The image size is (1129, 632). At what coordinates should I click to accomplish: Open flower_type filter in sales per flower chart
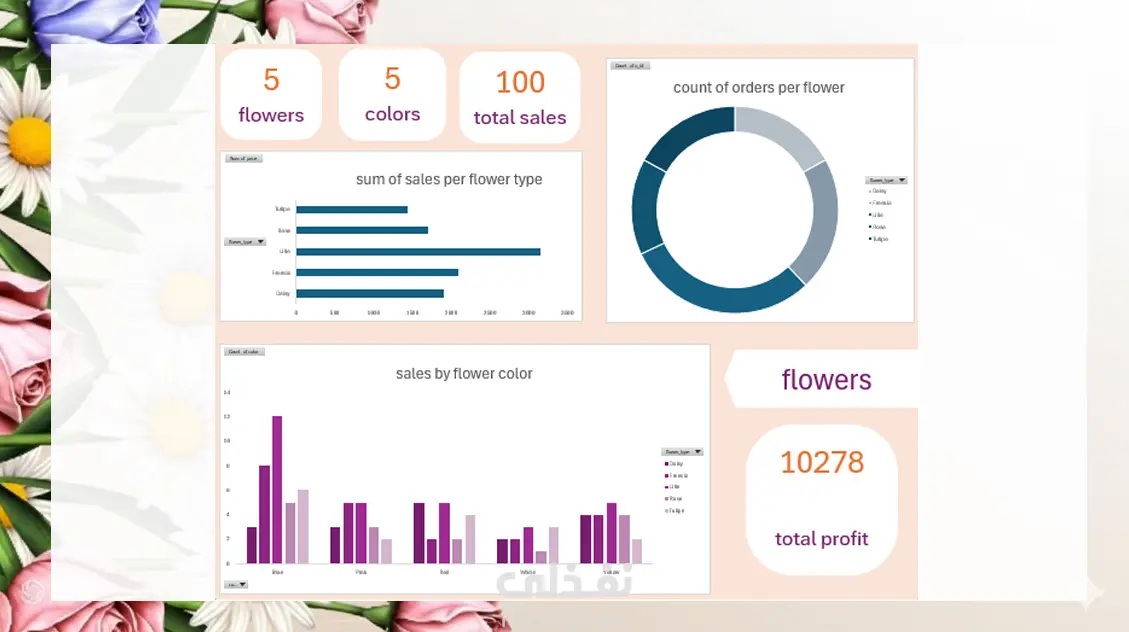[x=245, y=242]
